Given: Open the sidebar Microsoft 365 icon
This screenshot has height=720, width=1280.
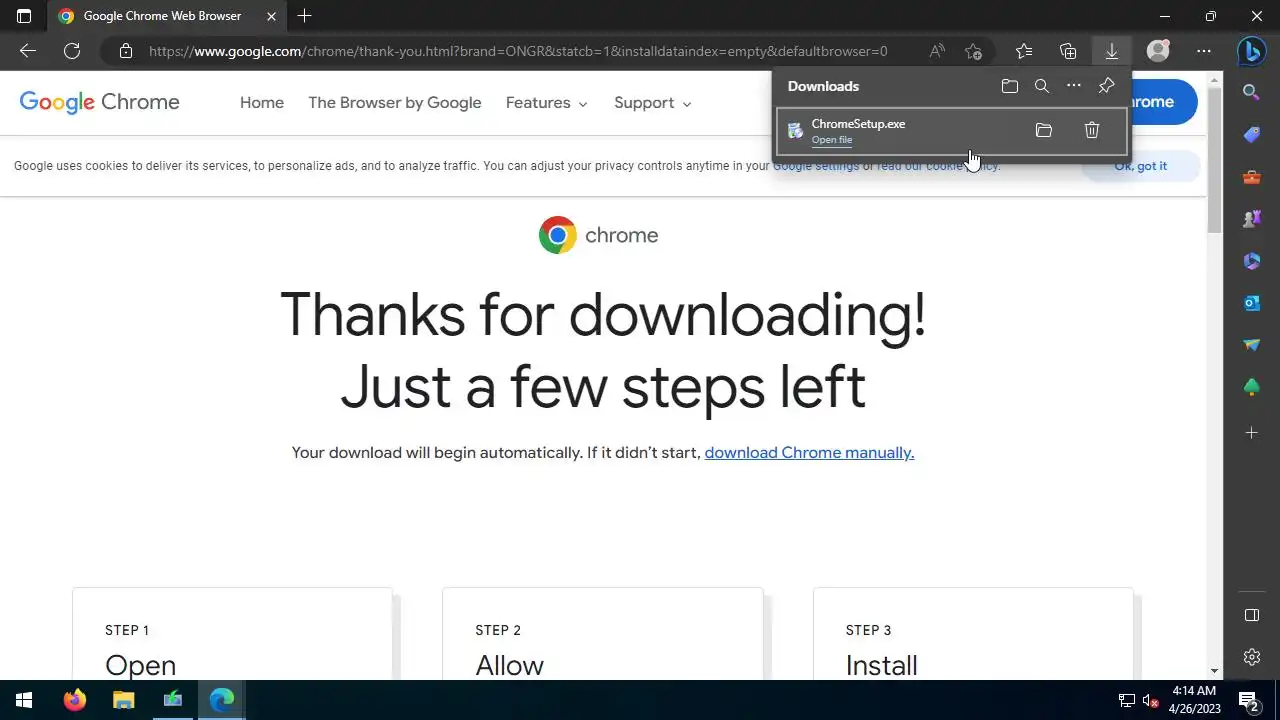Looking at the screenshot, I should pyautogui.click(x=1251, y=261).
